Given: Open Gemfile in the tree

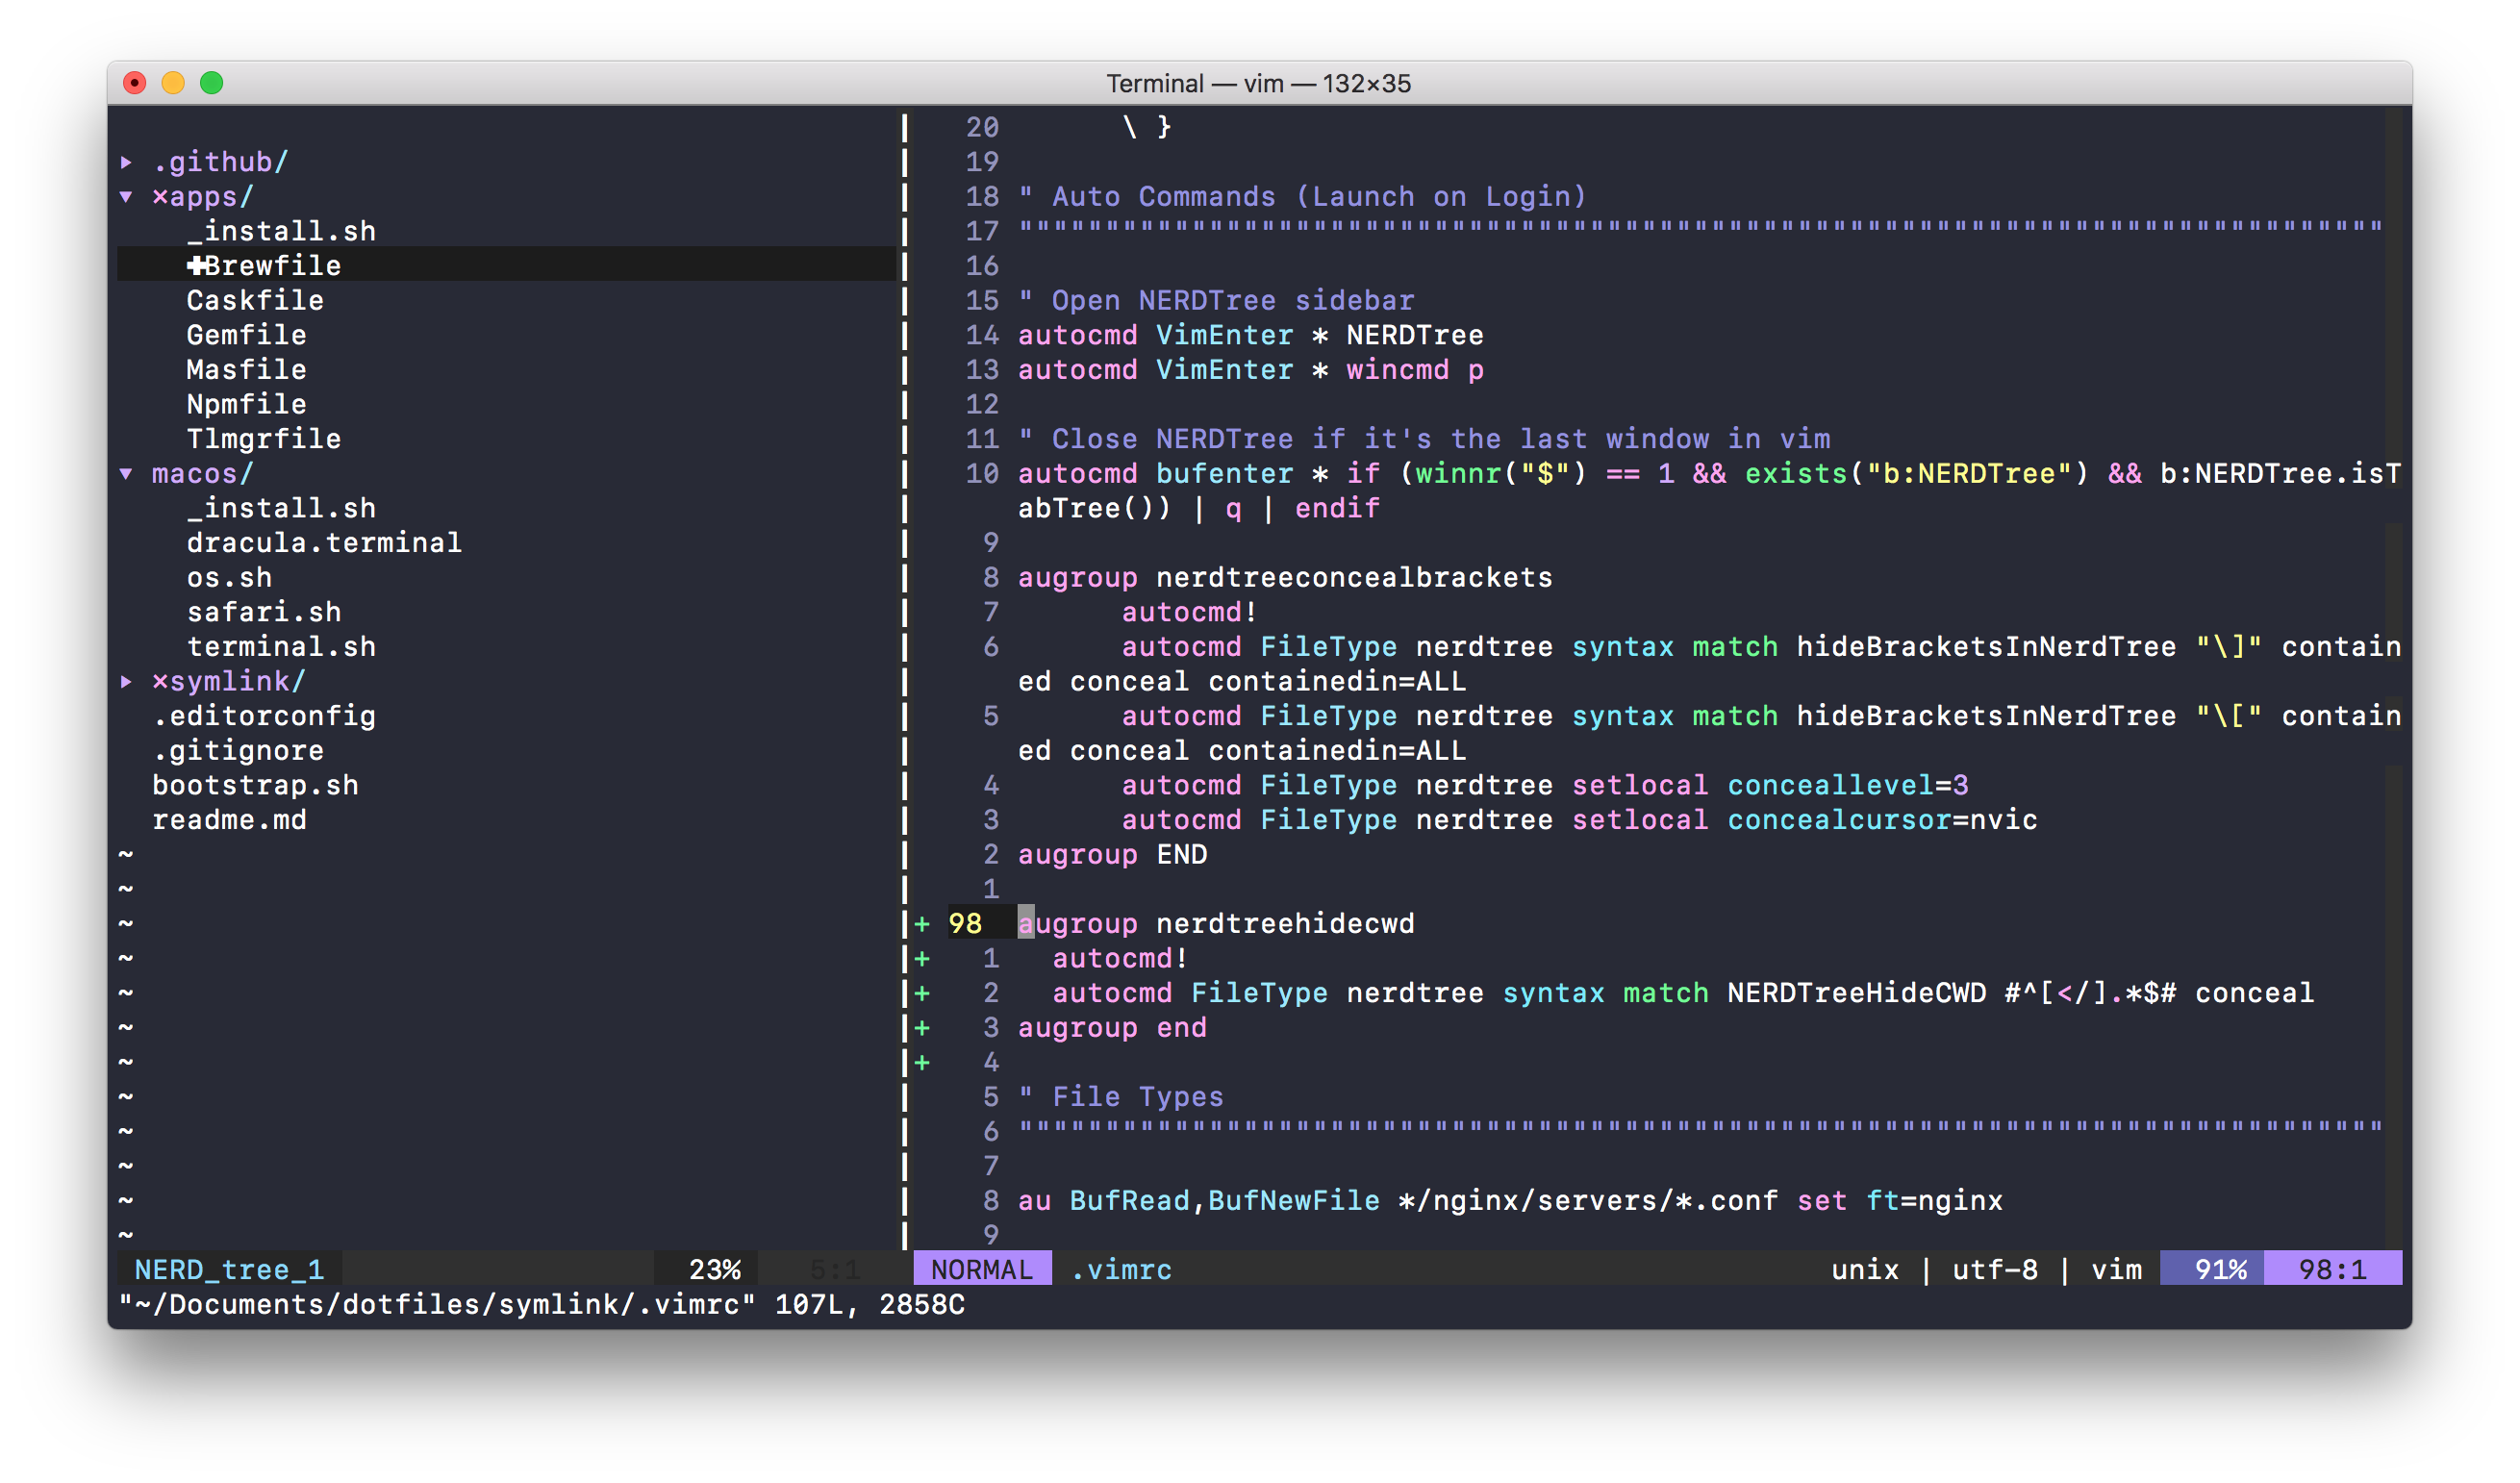Looking at the screenshot, I should (x=246, y=335).
